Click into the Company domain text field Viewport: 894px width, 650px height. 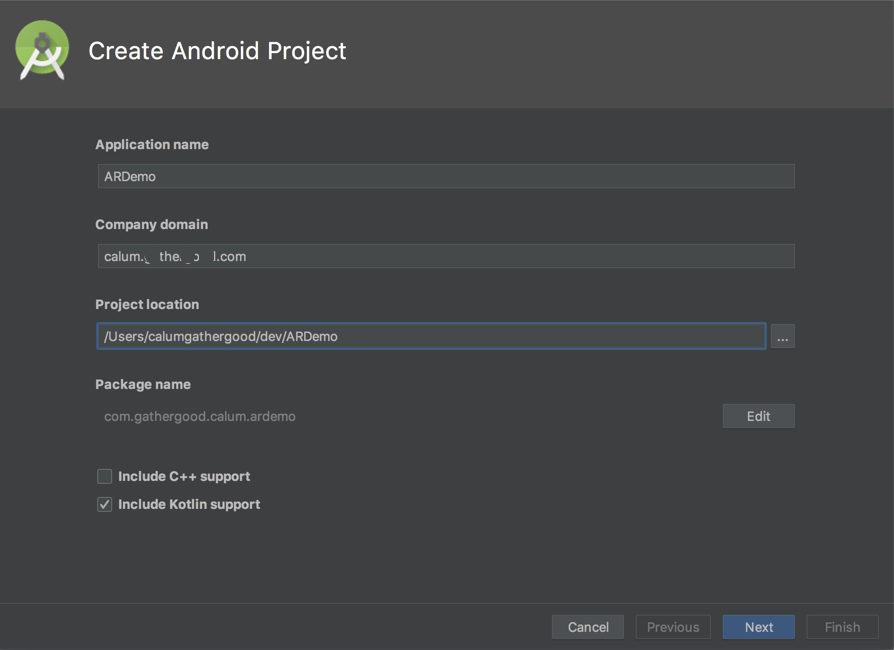(445, 257)
